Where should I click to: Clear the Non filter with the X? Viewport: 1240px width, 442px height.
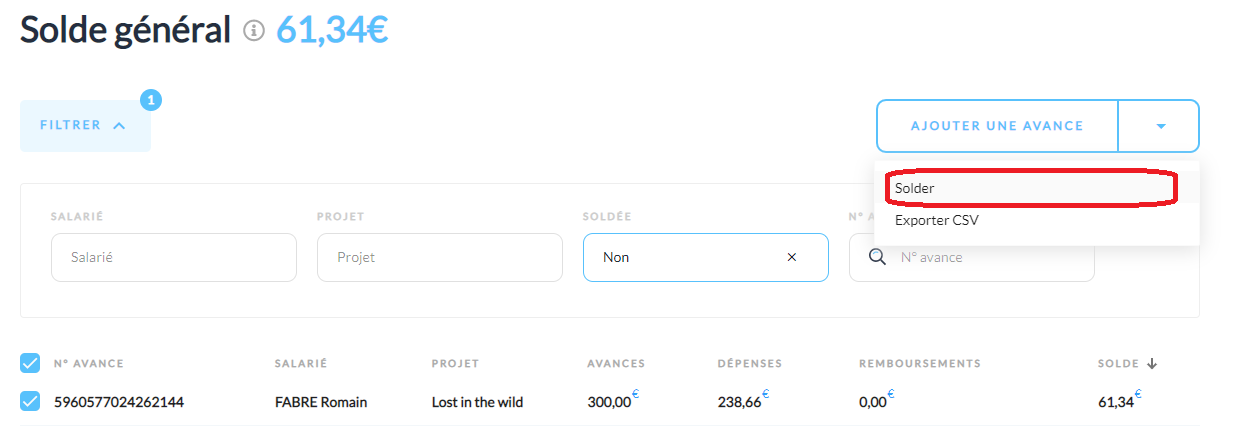[792, 257]
